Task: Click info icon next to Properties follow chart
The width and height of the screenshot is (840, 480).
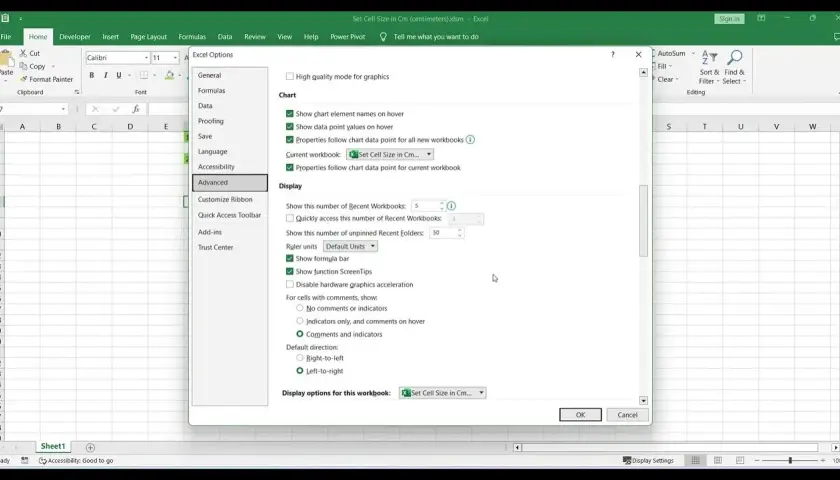Action: (x=470, y=140)
